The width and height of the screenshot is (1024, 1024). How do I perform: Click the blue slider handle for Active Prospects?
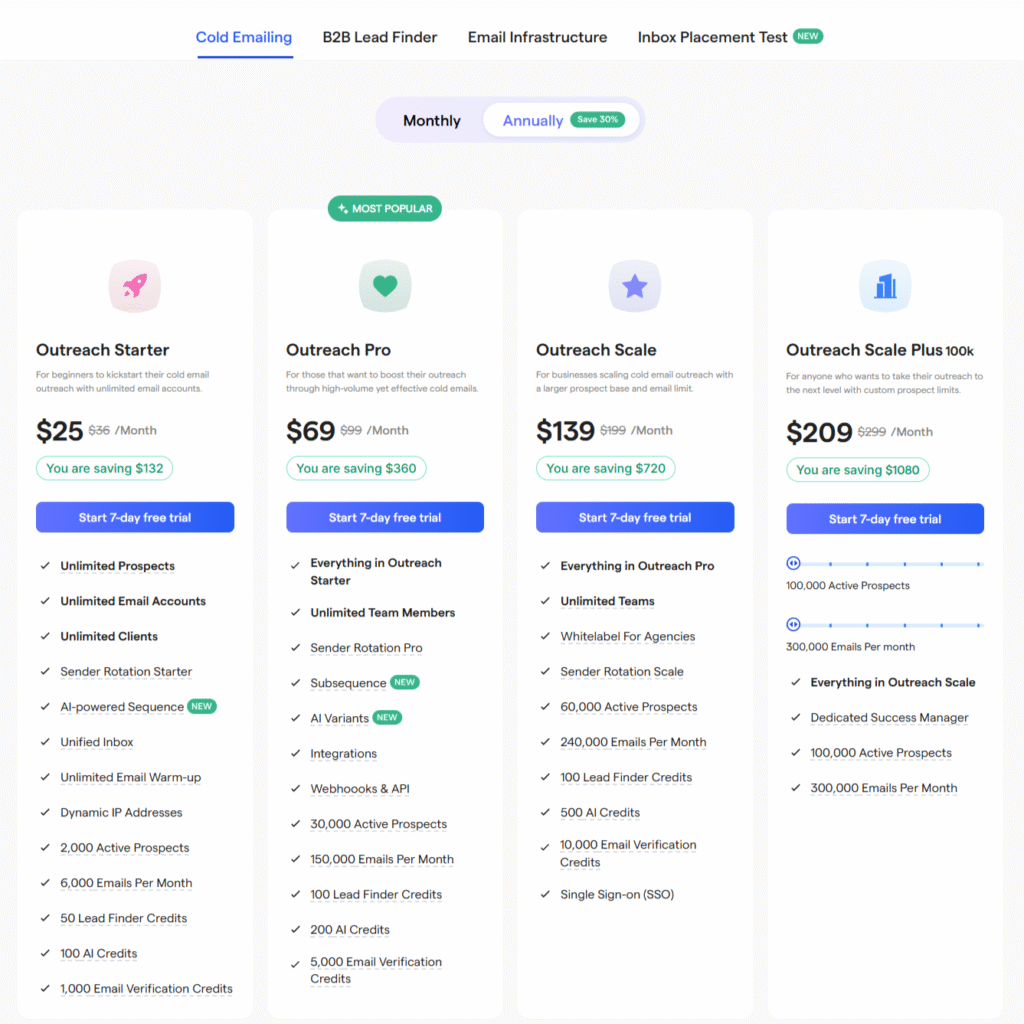[793, 563]
